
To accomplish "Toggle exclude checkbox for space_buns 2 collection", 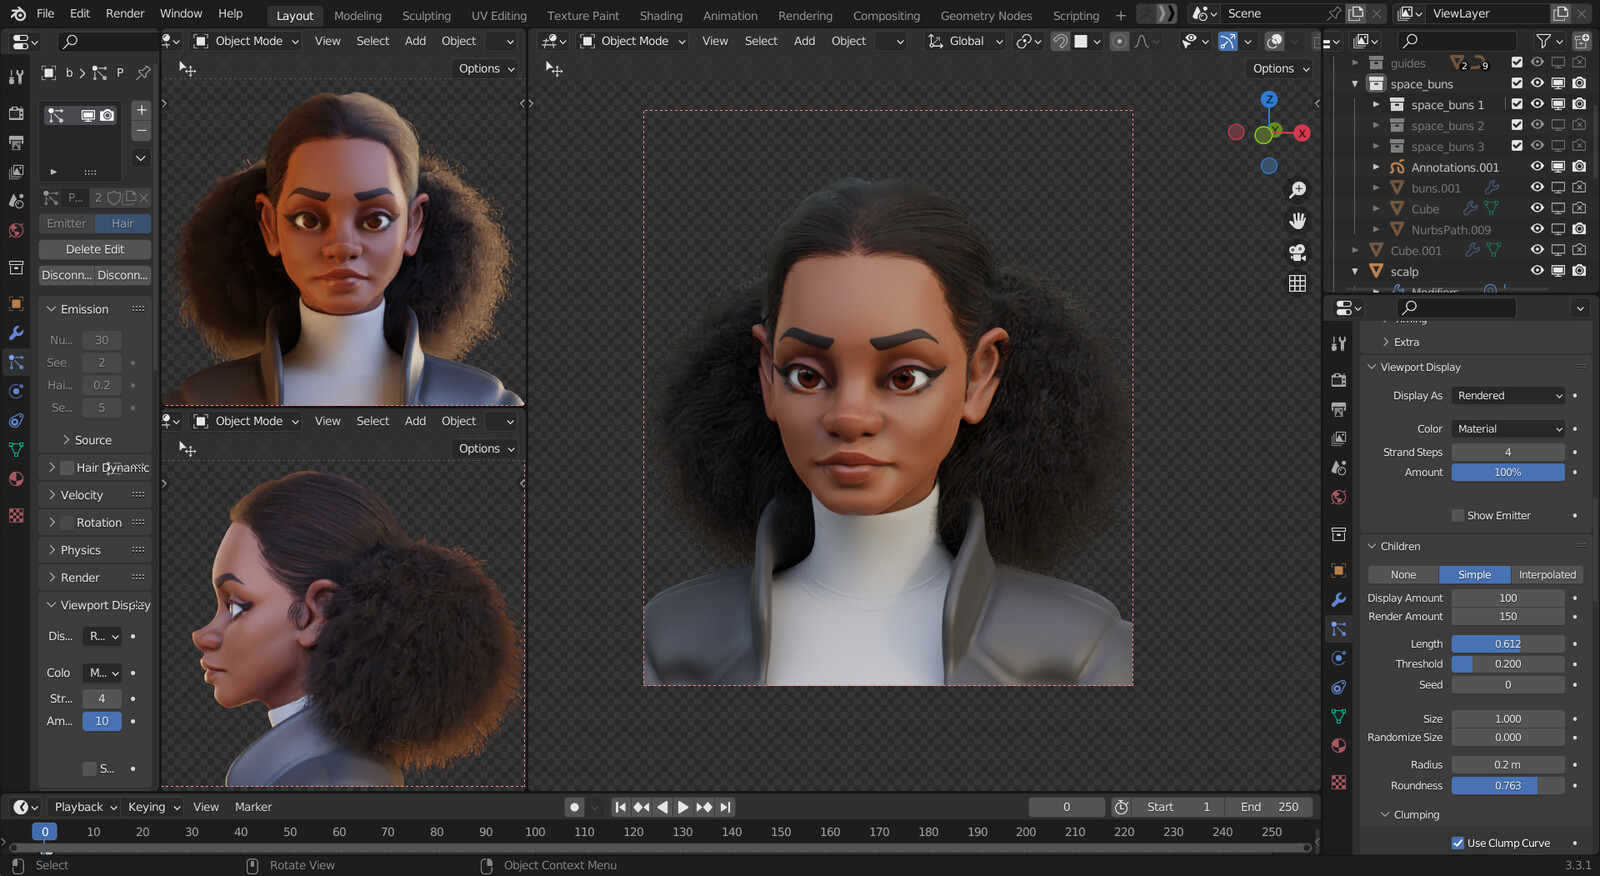I will pos(1517,125).
